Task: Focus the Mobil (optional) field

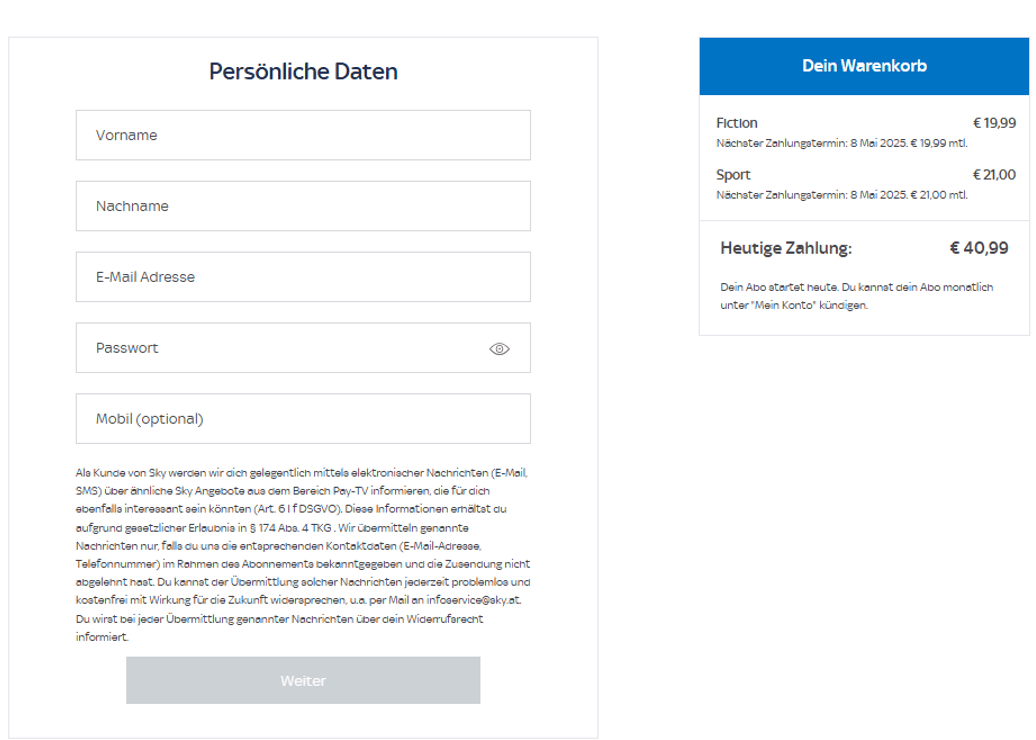Action: [x=302, y=419]
